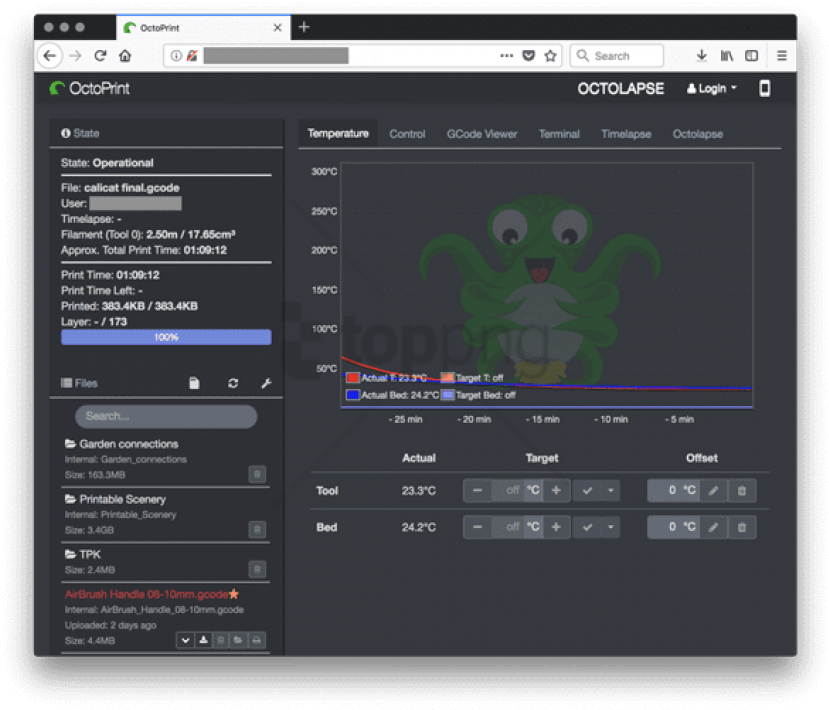Viewport: 829px width, 710px height.
Task: Open the TPK folder
Action: 82,554
